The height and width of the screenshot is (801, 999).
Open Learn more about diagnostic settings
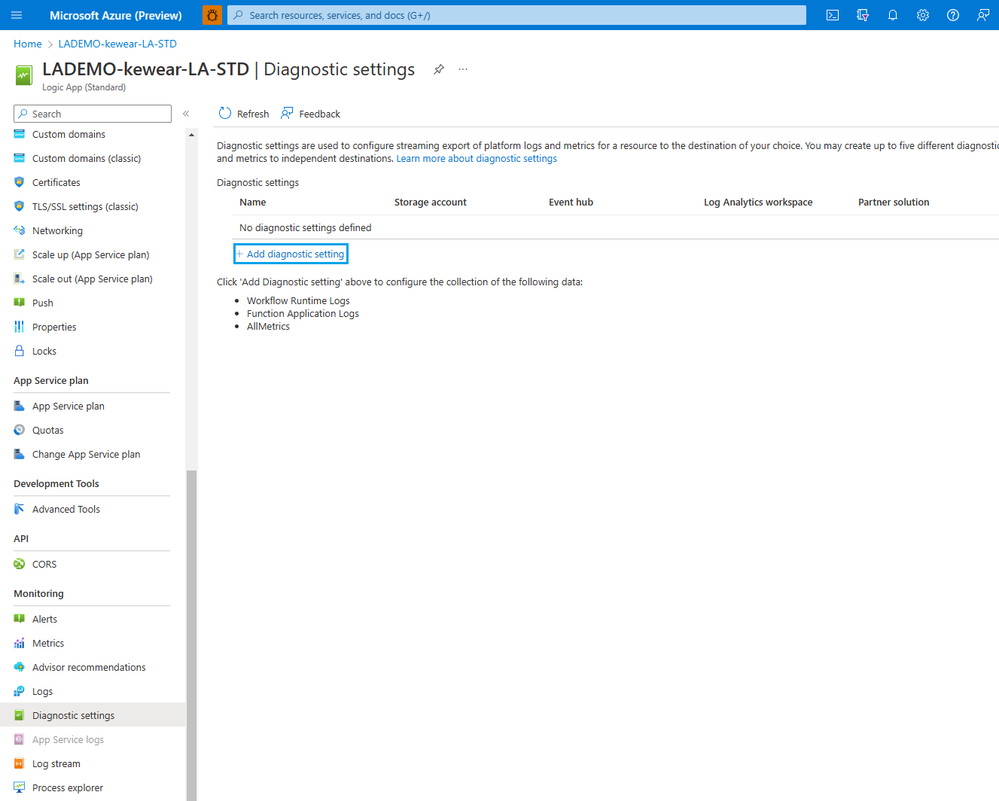(x=477, y=159)
